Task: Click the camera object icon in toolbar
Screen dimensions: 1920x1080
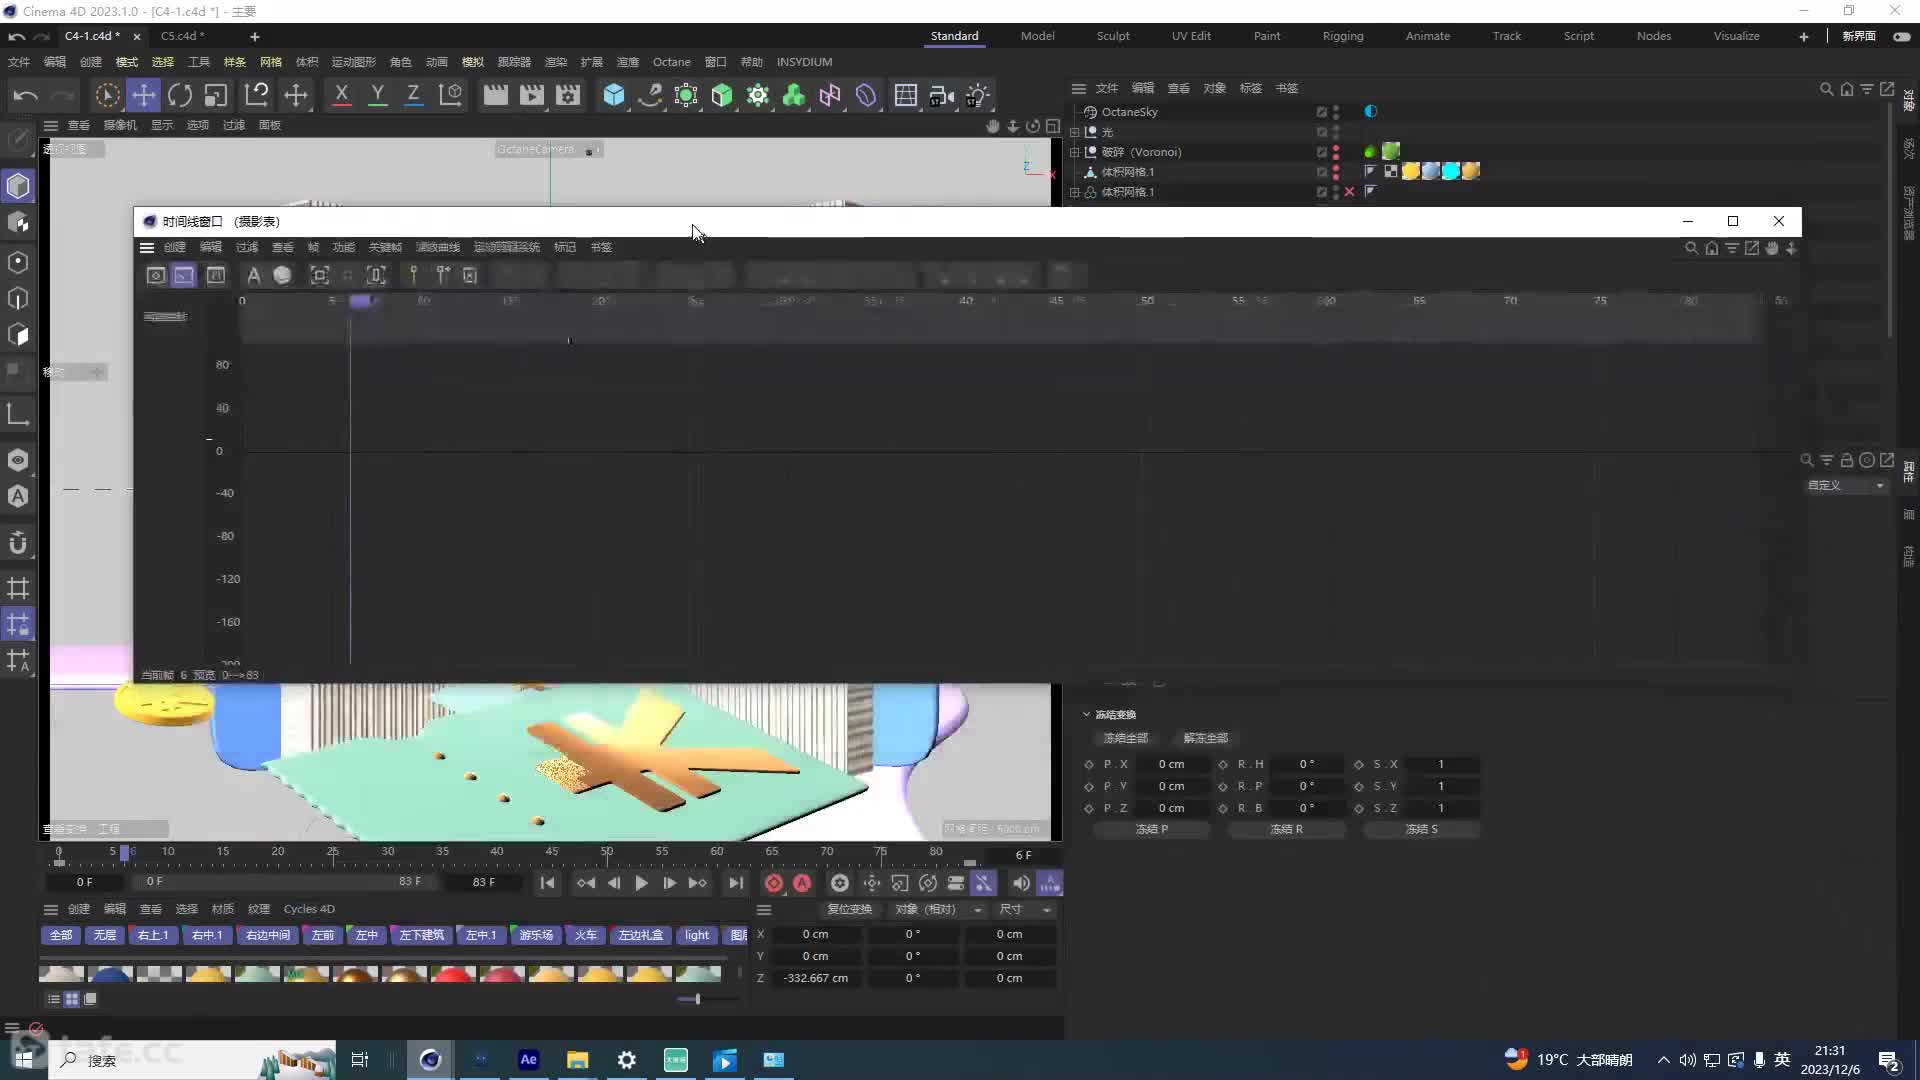Action: (942, 95)
